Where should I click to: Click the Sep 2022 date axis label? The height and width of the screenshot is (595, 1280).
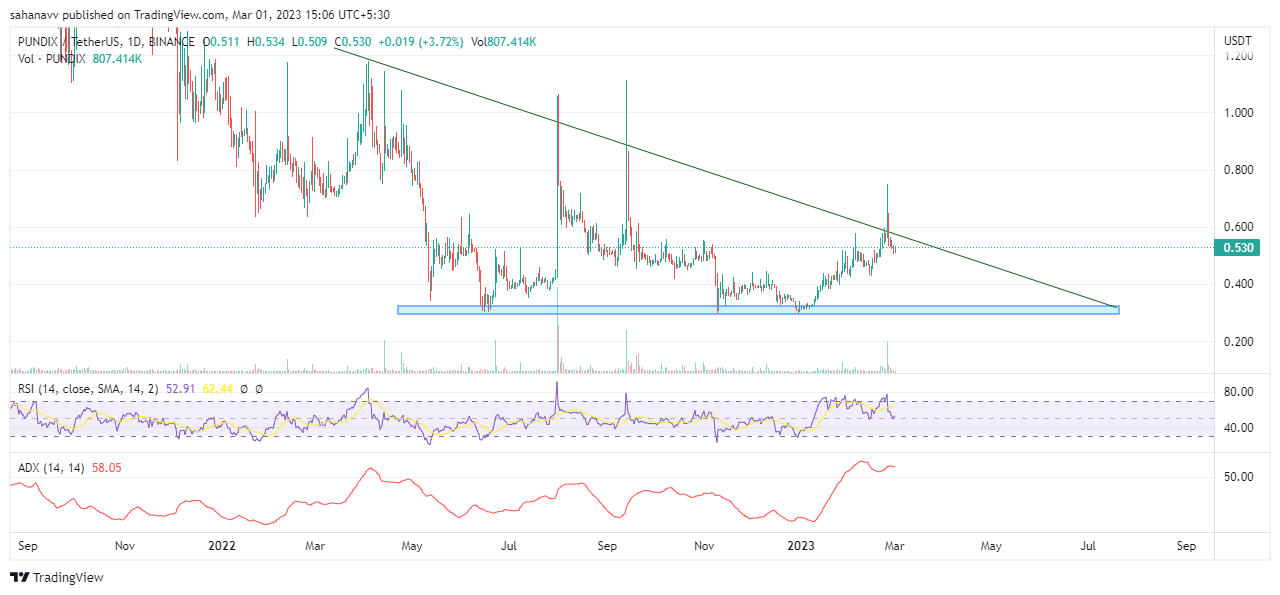pyautogui.click(x=609, y=546)
